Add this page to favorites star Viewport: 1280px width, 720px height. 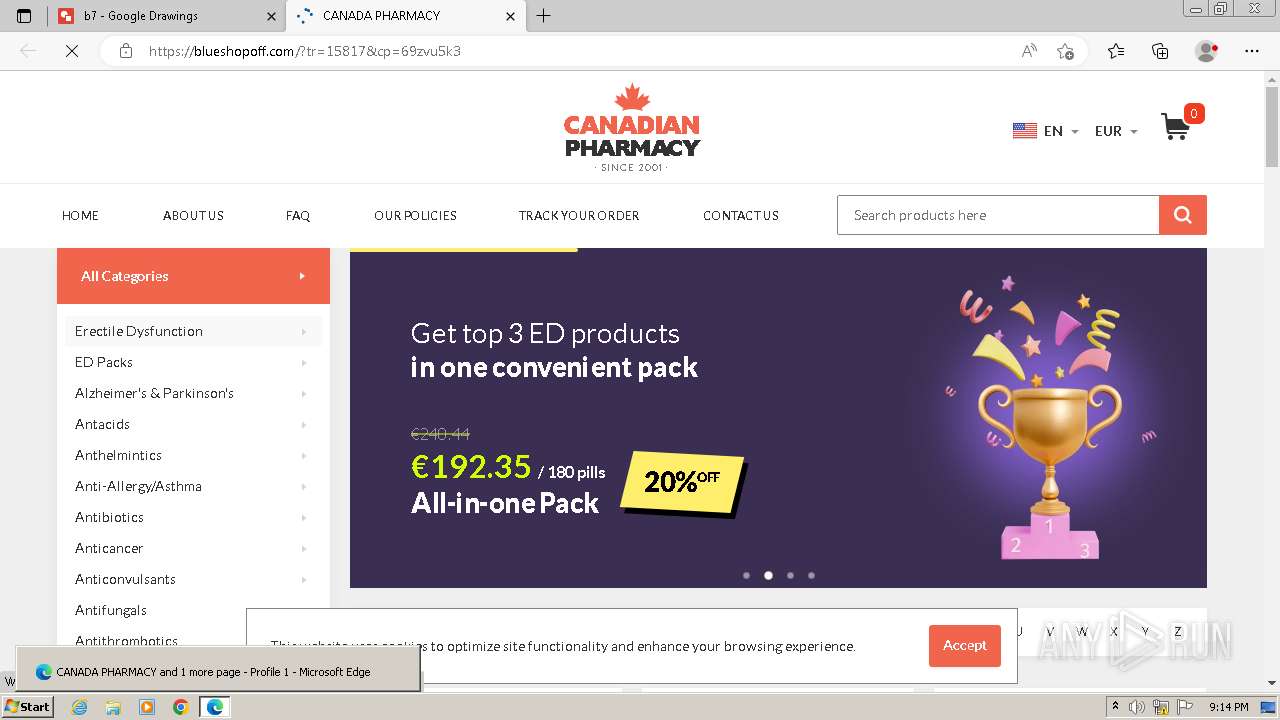point(1065,51)
